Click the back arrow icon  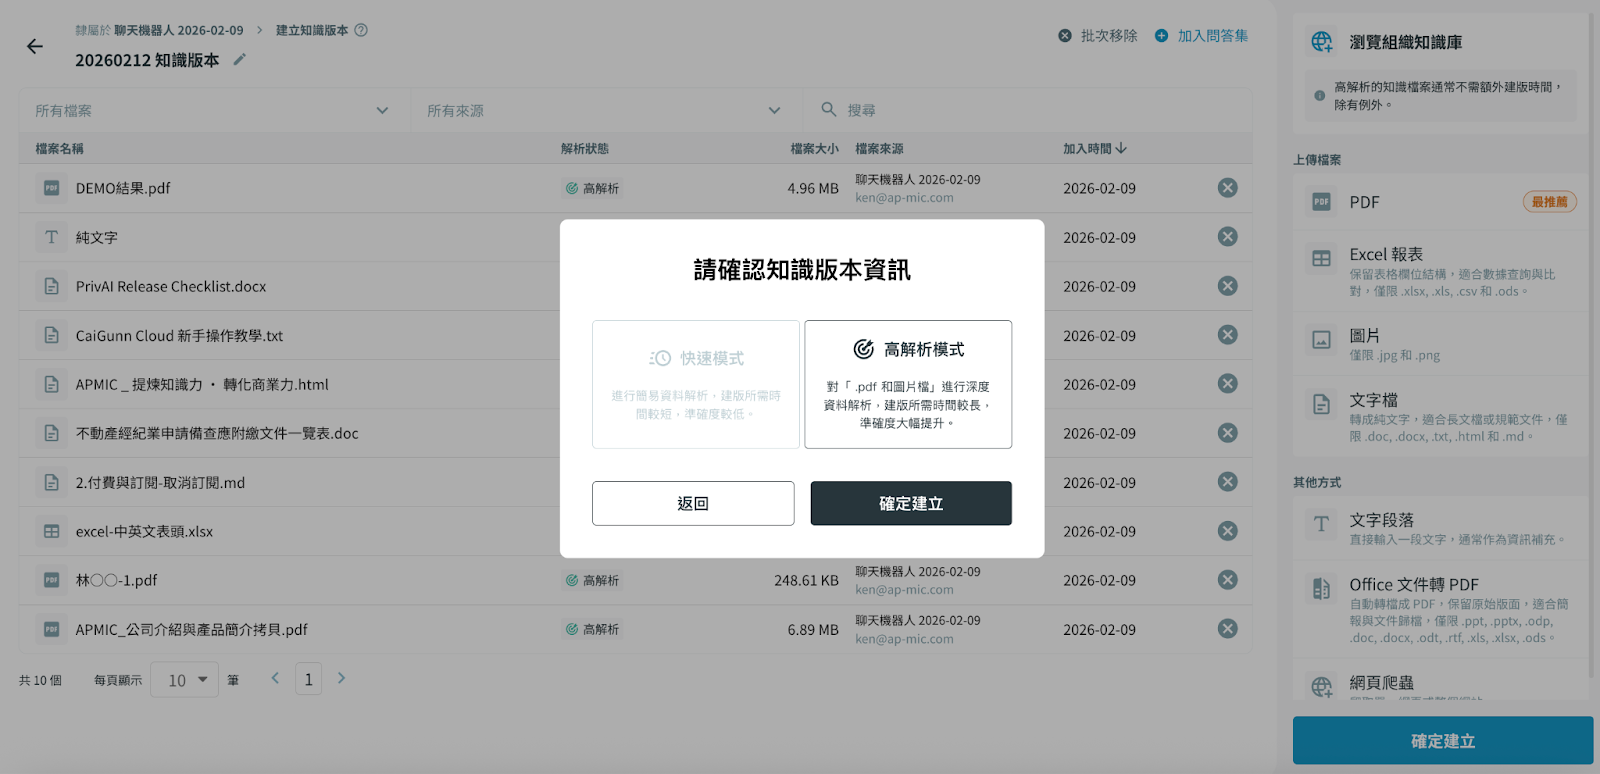tap(35, 46)
